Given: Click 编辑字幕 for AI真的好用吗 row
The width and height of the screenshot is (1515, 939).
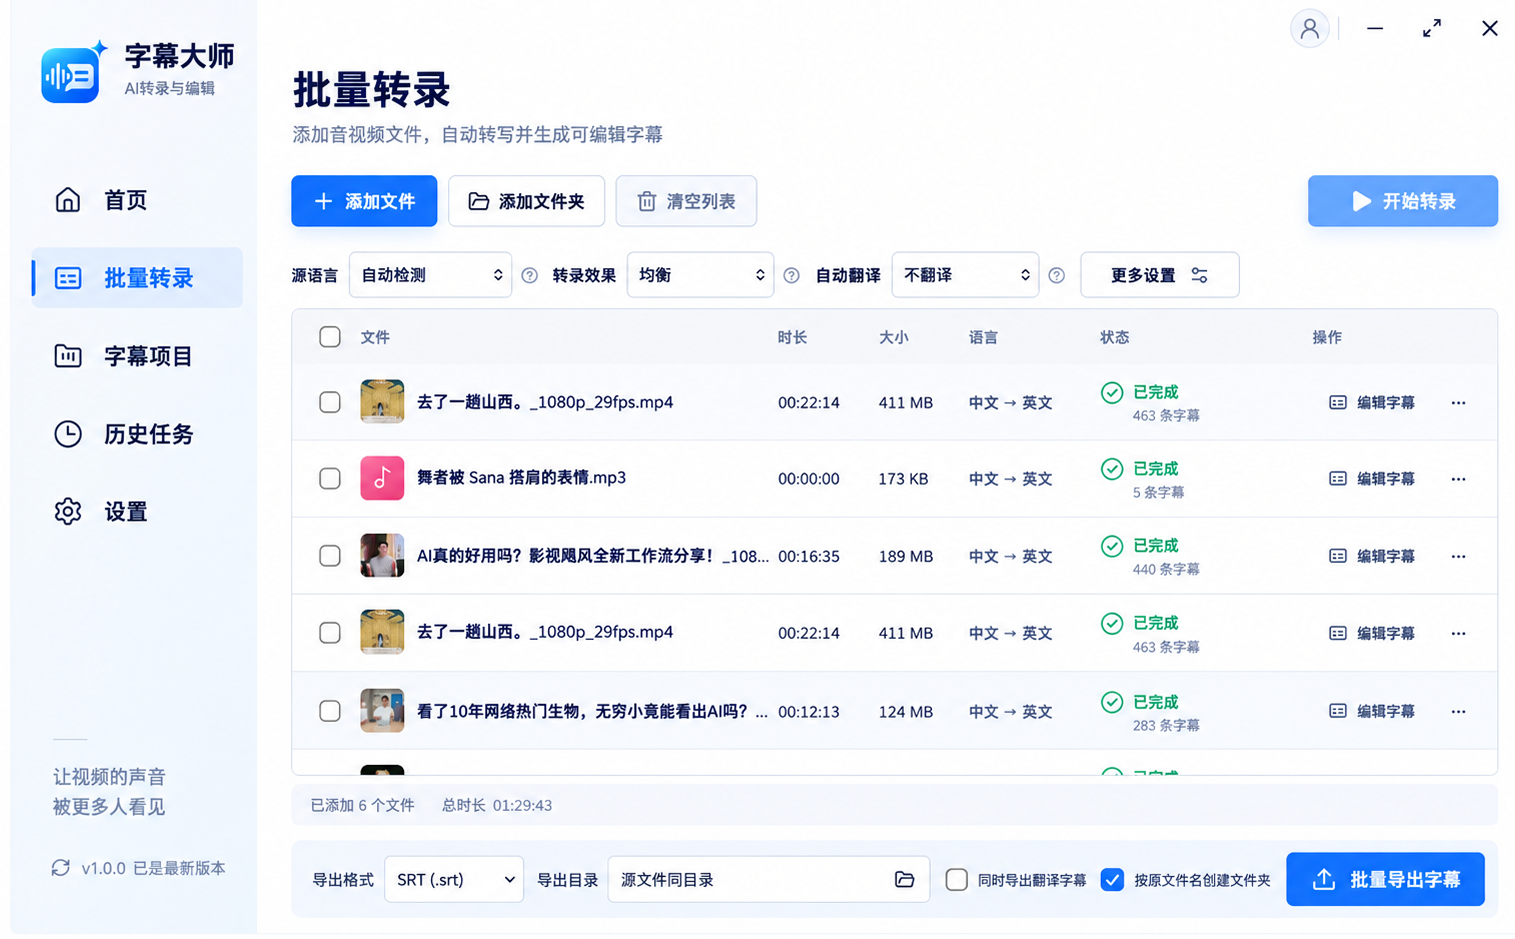Looking at the screenshot, I should click(x=1372, y=556).
